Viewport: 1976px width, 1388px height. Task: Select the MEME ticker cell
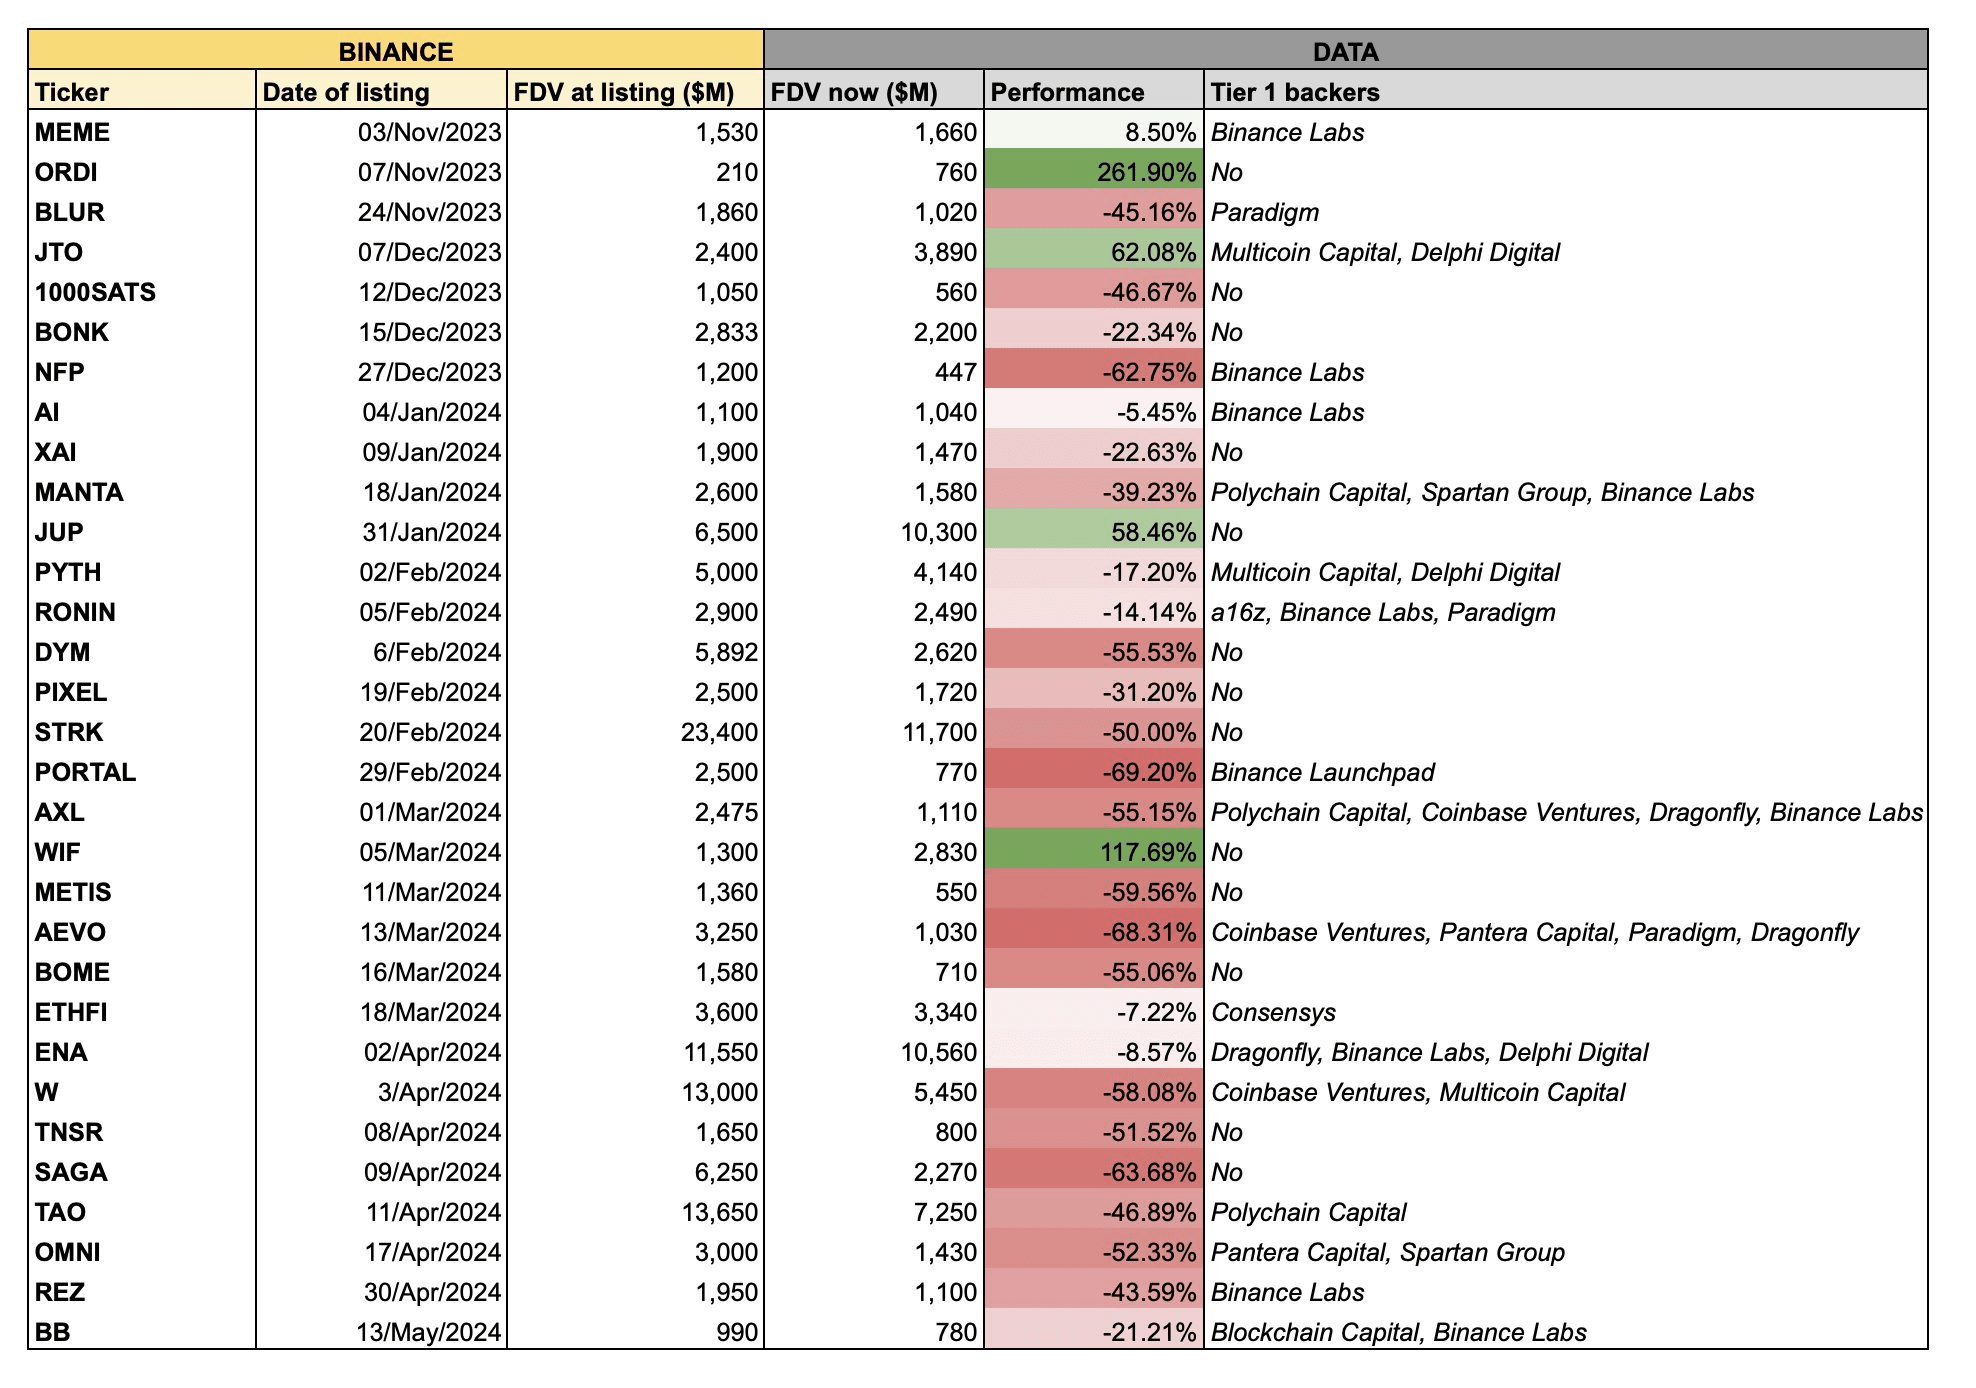click(67, 132)
